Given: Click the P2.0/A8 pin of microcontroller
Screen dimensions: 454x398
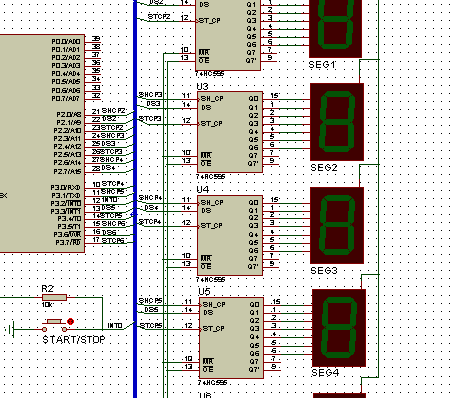Looking at the screenshot, I should [69, 114].
